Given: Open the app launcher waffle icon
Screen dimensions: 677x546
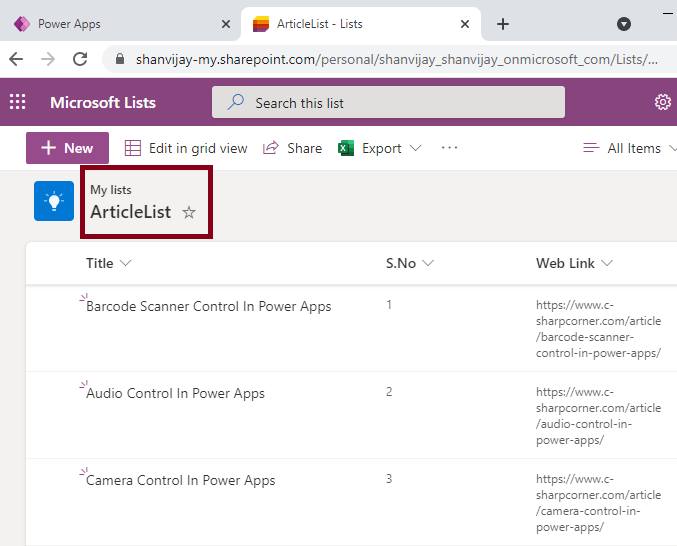Looking at the screenshot, I should coord(17,102).
